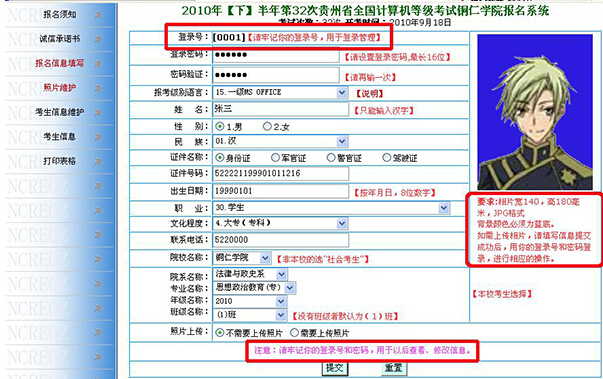Click arrow icon beside 诚信承诺书
Screen dimensions: 603x379
coord(98,39)
